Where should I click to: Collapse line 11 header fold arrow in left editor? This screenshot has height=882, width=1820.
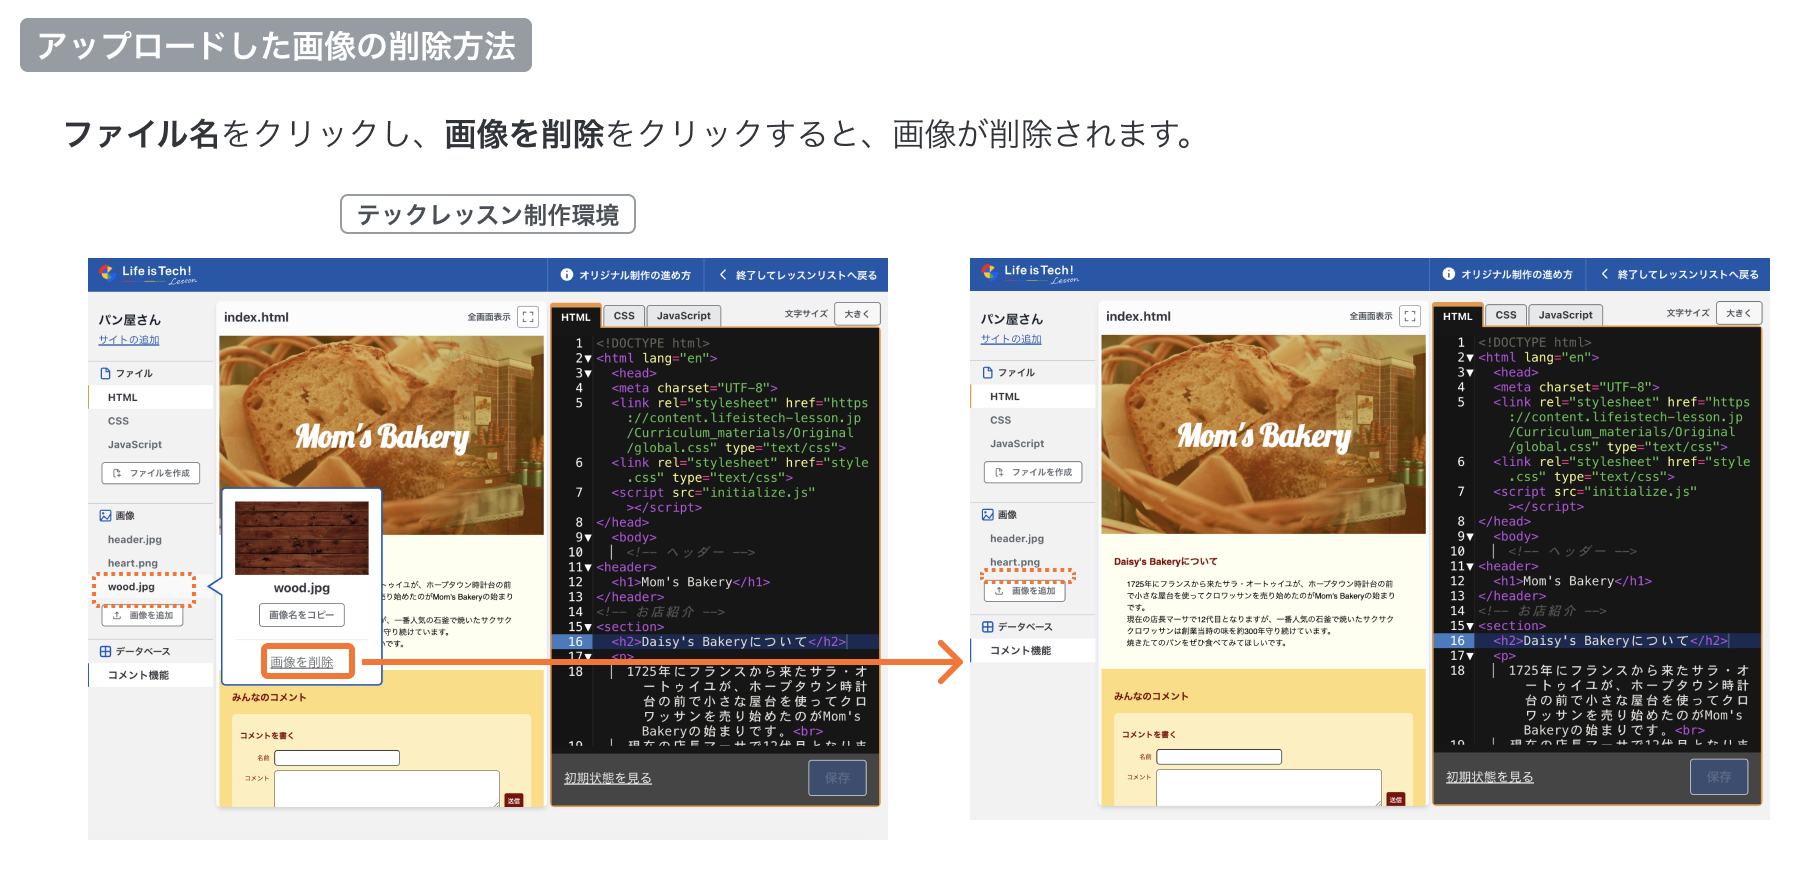pyautogui.click(x=588, y=567)
